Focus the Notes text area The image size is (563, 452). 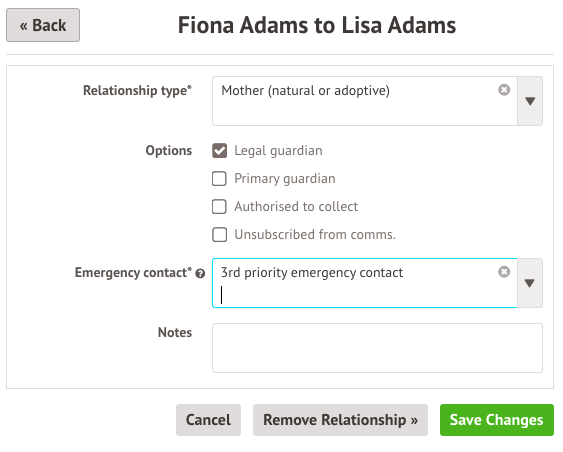point(377,348)
